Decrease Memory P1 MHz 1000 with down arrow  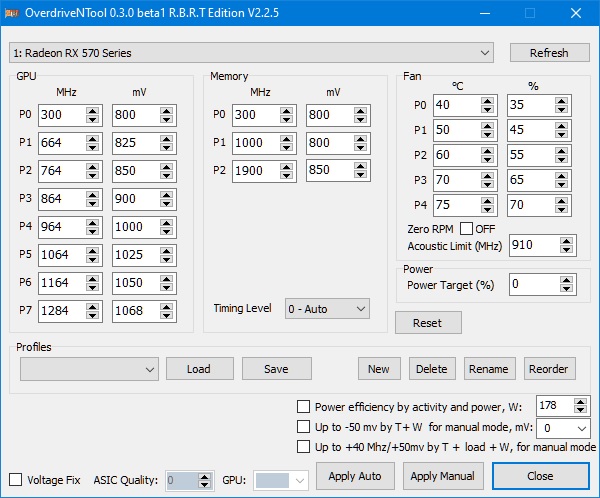(x=286, y=148)
